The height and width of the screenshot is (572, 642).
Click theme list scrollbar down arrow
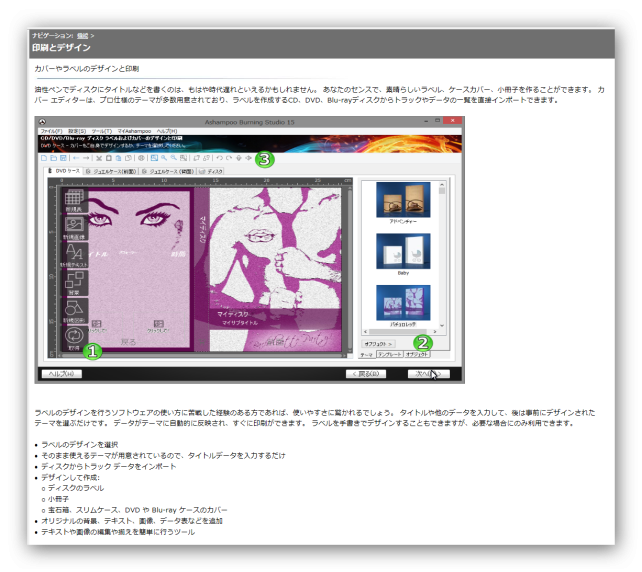click(x=442, y=326)
